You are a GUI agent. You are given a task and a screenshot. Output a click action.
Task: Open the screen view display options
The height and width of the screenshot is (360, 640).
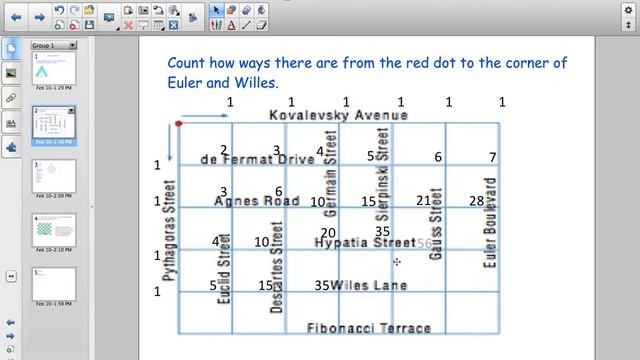point(109,18)
